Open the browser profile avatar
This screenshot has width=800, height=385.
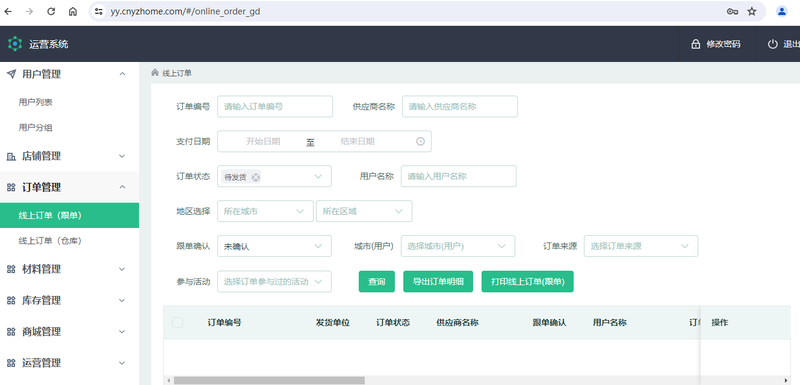click(x=782, y=11)
